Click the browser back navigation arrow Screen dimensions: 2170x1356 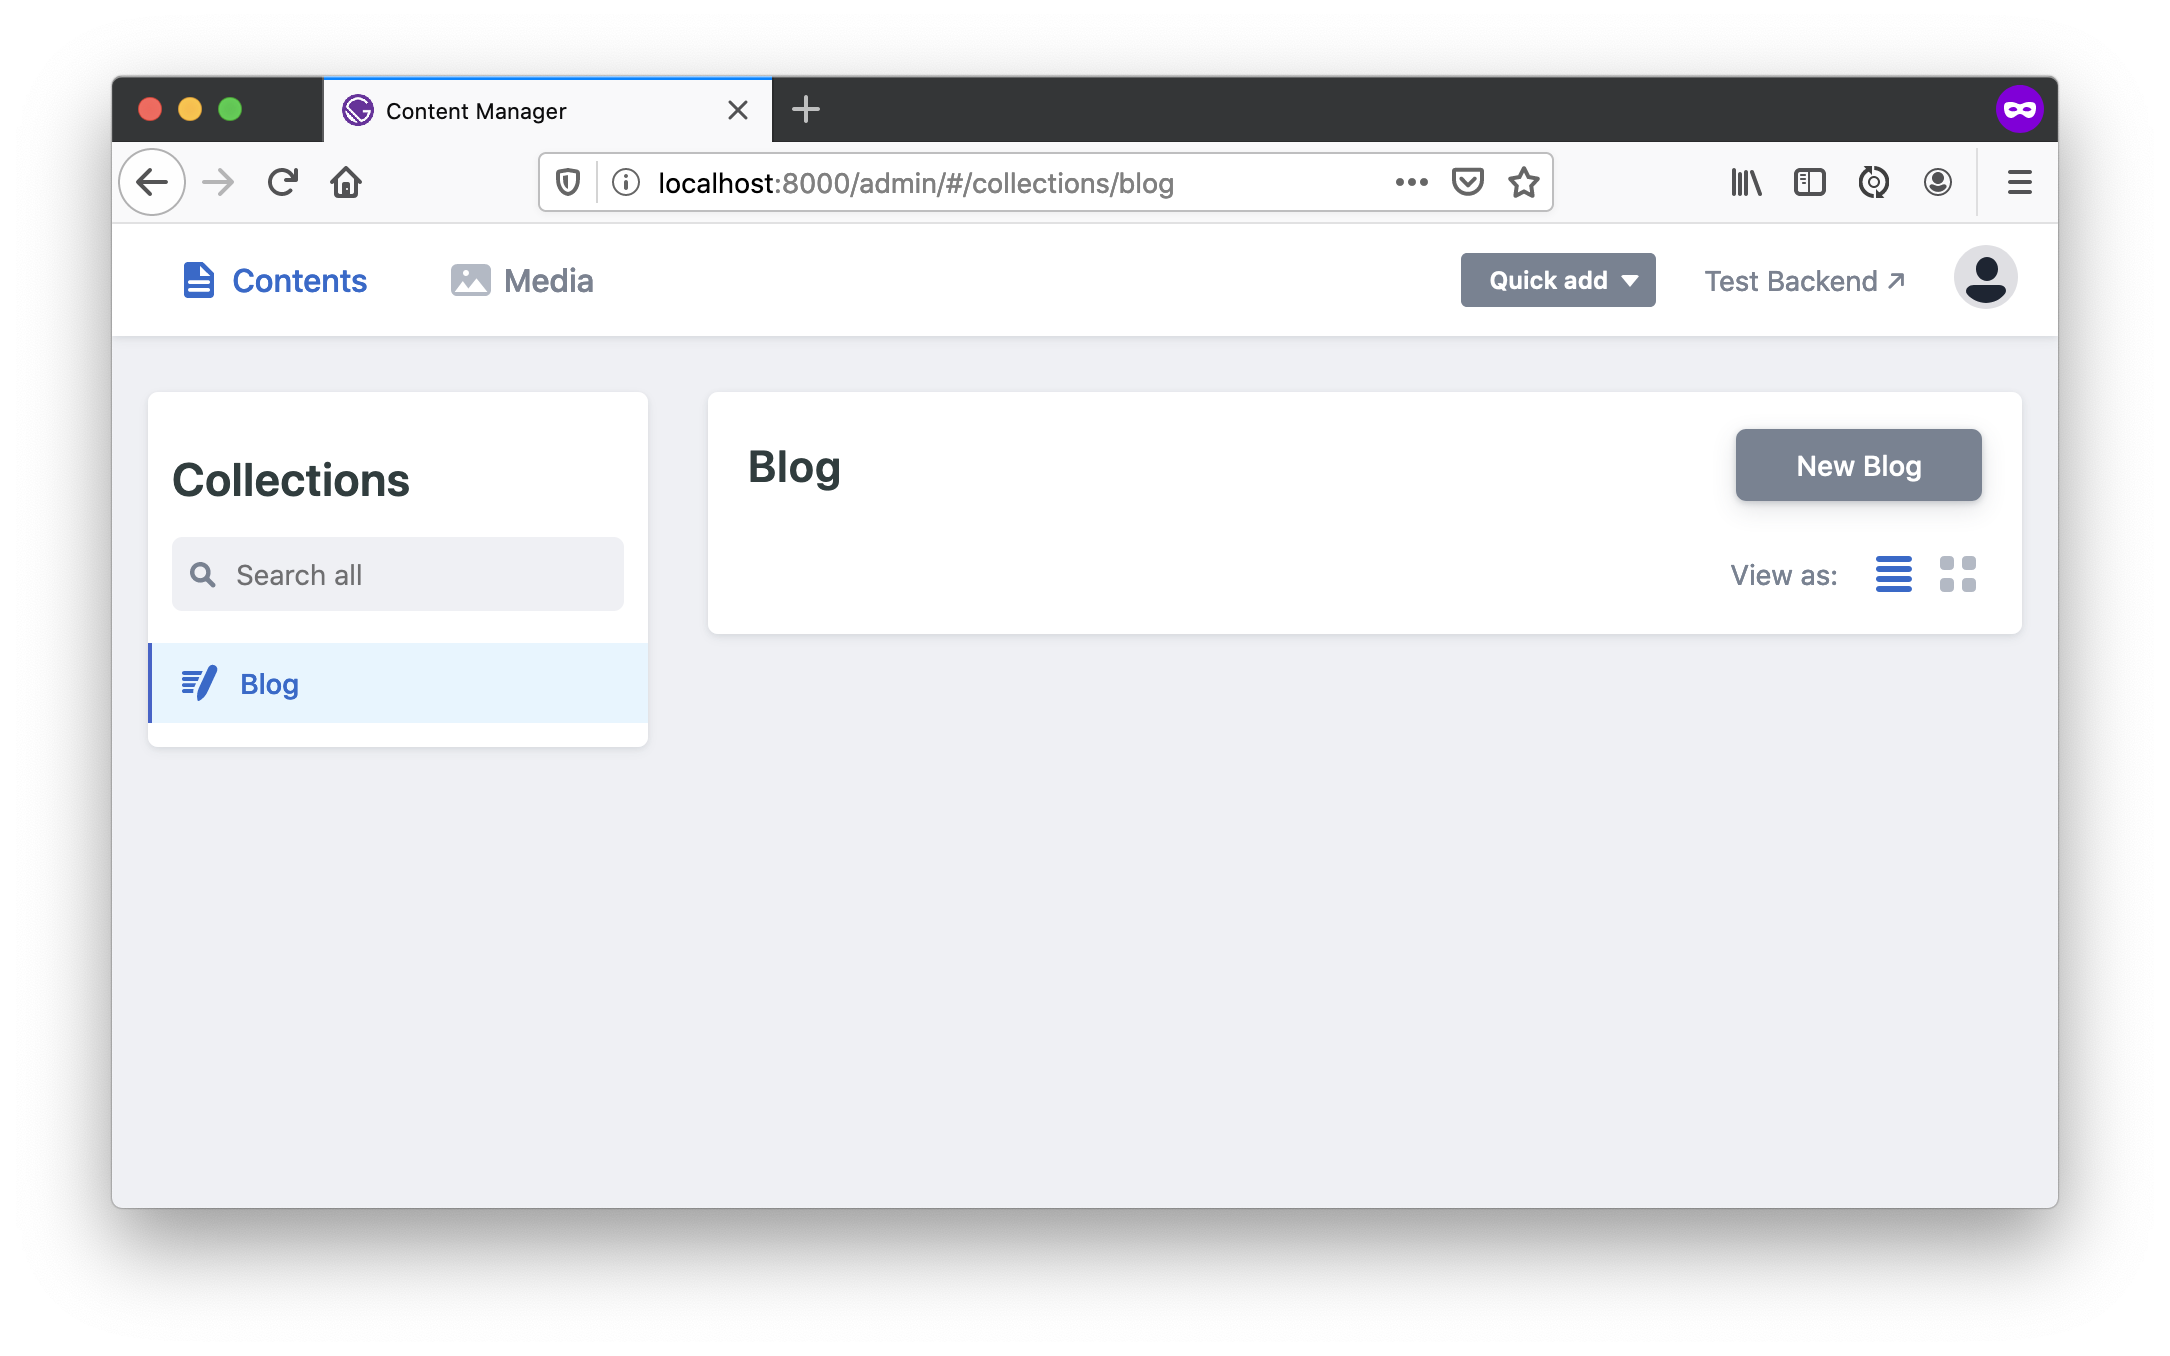tap(152, 183)
